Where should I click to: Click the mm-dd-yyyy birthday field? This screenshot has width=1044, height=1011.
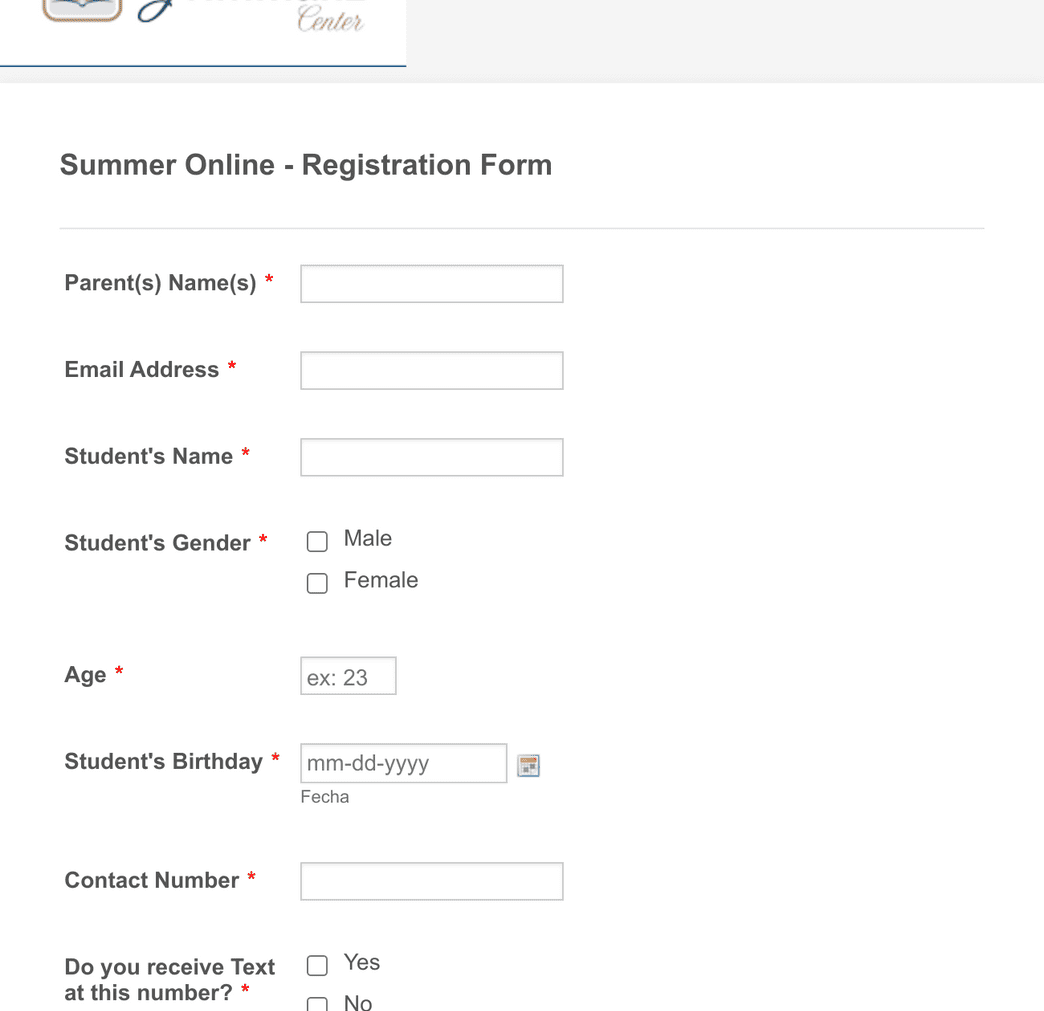[x=403, y=763]
